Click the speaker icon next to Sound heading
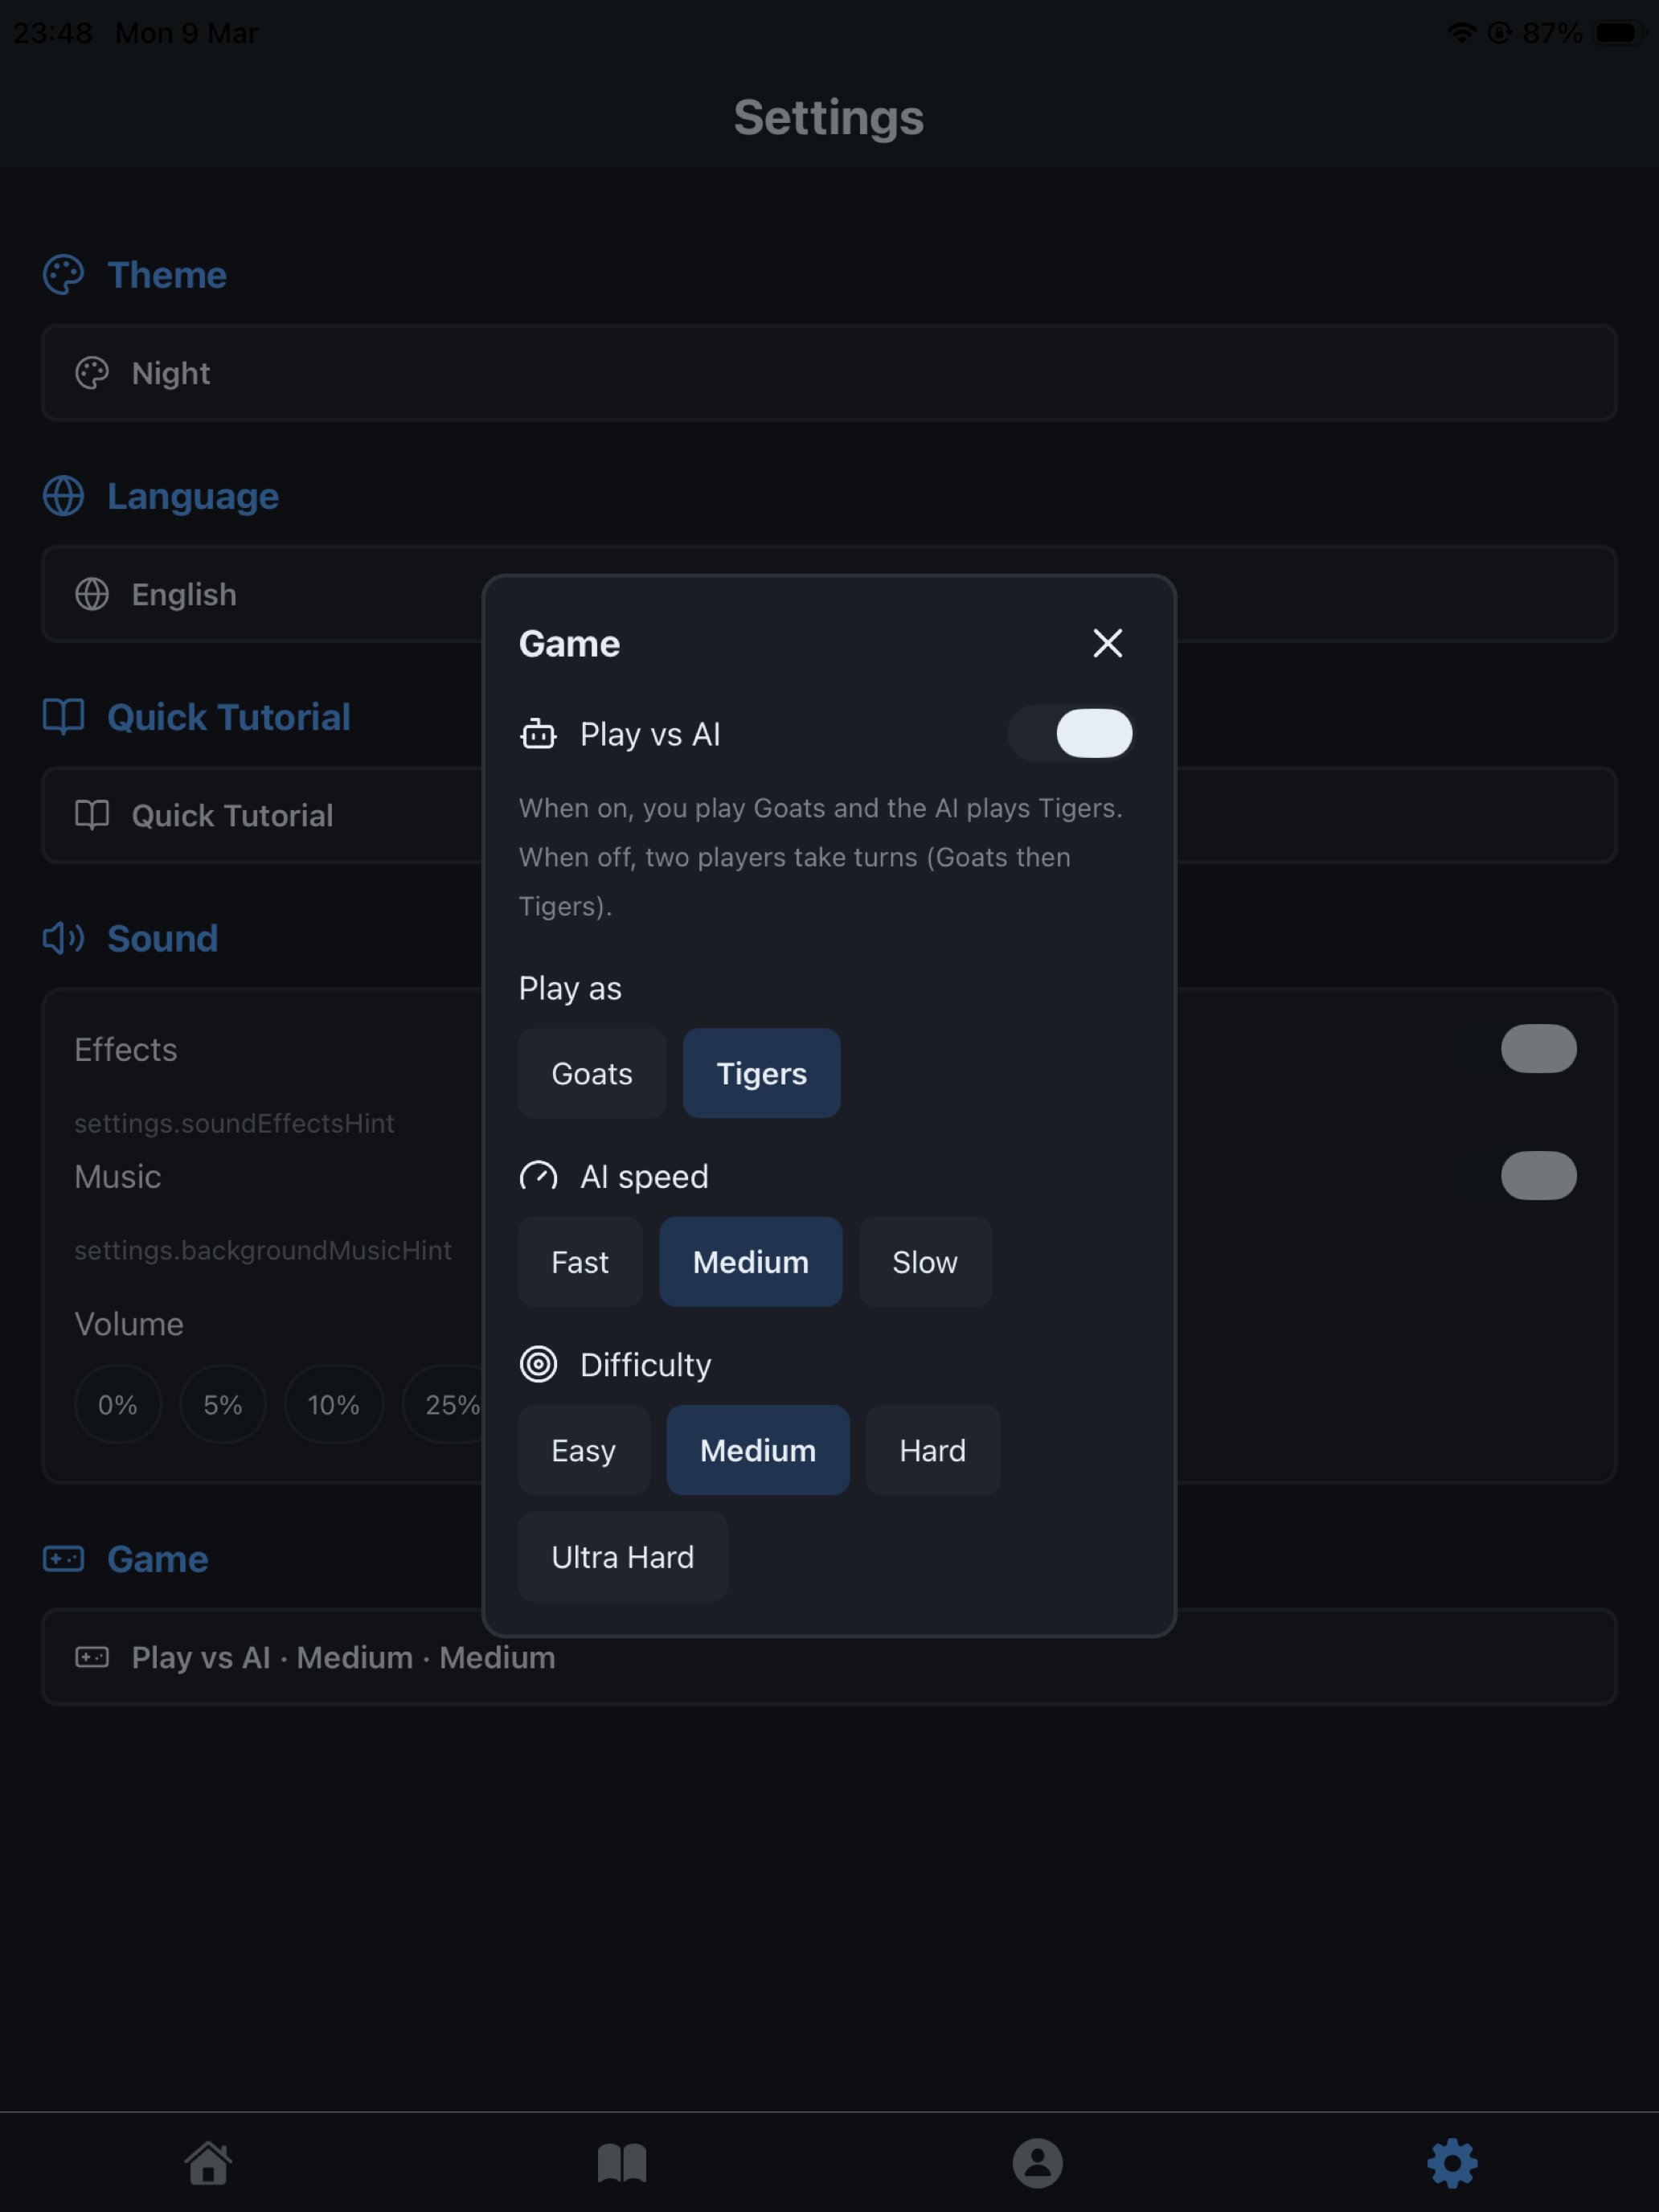This screenshot has width=1659, height=2212. click(x=63, y=938)
